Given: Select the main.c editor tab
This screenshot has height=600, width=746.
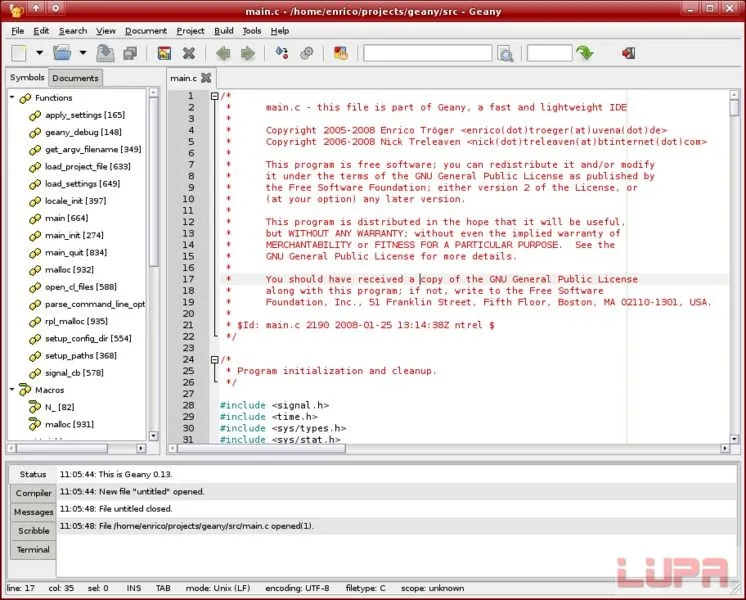Looking at the screenshot, I should [x=183, y=78].
